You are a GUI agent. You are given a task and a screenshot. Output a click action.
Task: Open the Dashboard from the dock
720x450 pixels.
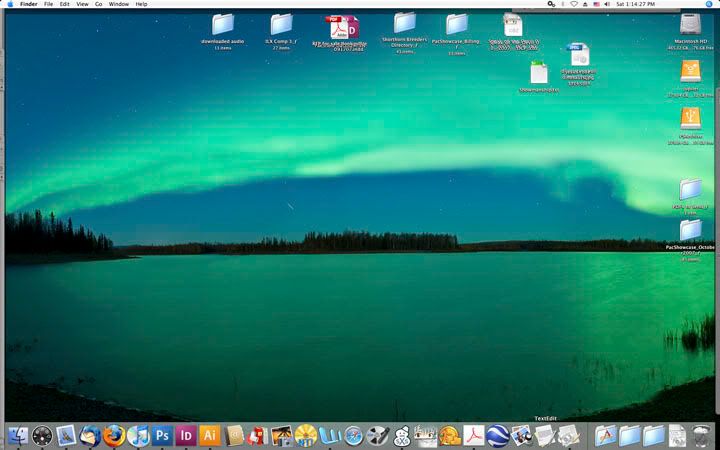click(x=42, y=435)
